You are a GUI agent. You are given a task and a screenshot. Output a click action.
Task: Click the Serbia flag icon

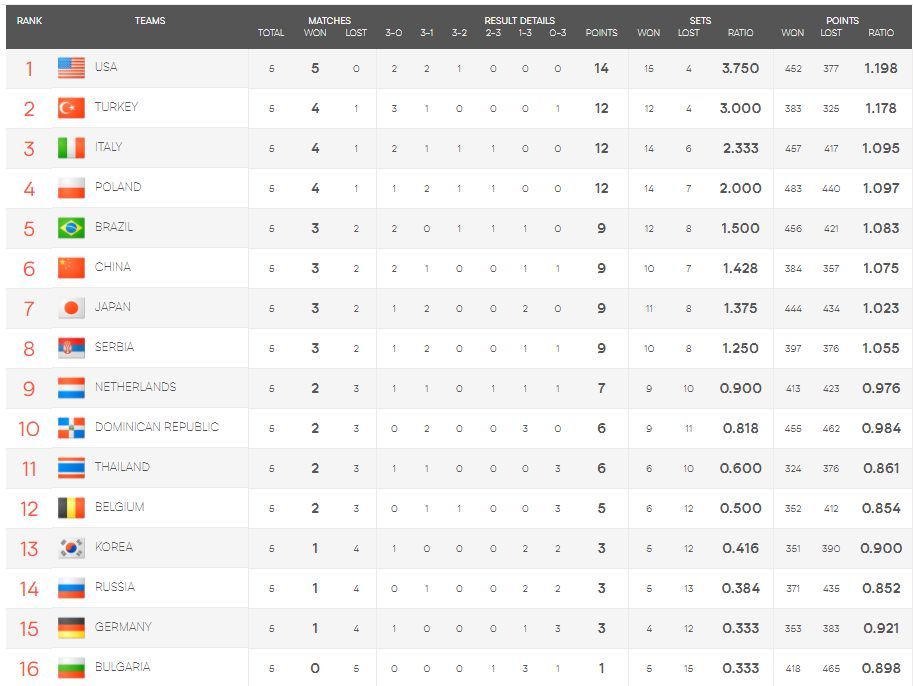[71, 348]
